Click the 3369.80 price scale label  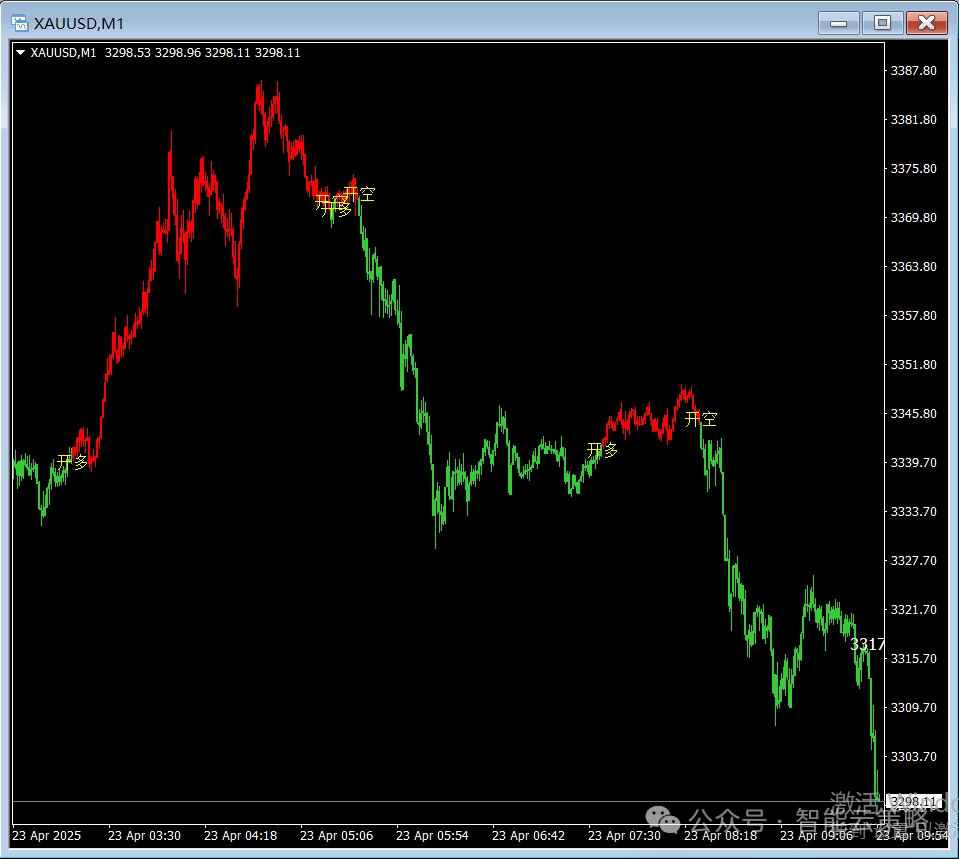(913, 218)
